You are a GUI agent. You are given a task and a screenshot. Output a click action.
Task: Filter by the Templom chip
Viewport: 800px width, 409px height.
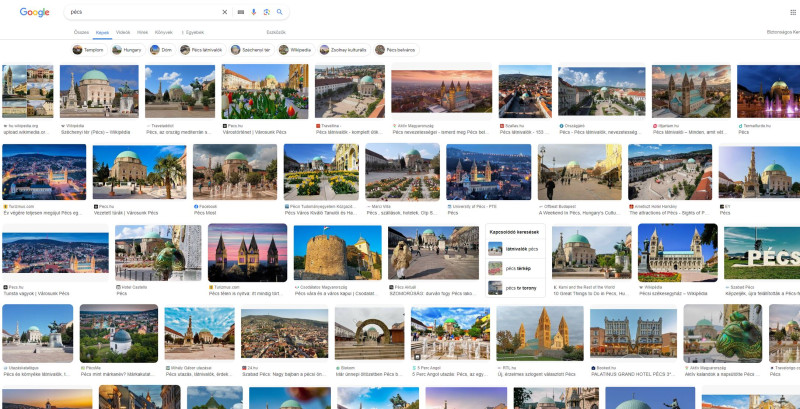[89, 50]
